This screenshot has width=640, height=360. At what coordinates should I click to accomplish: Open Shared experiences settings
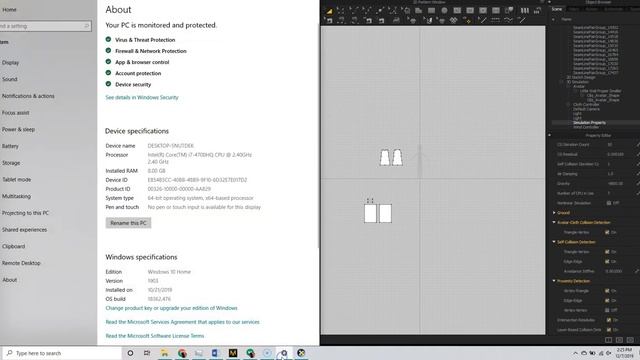tap(24, 230)
